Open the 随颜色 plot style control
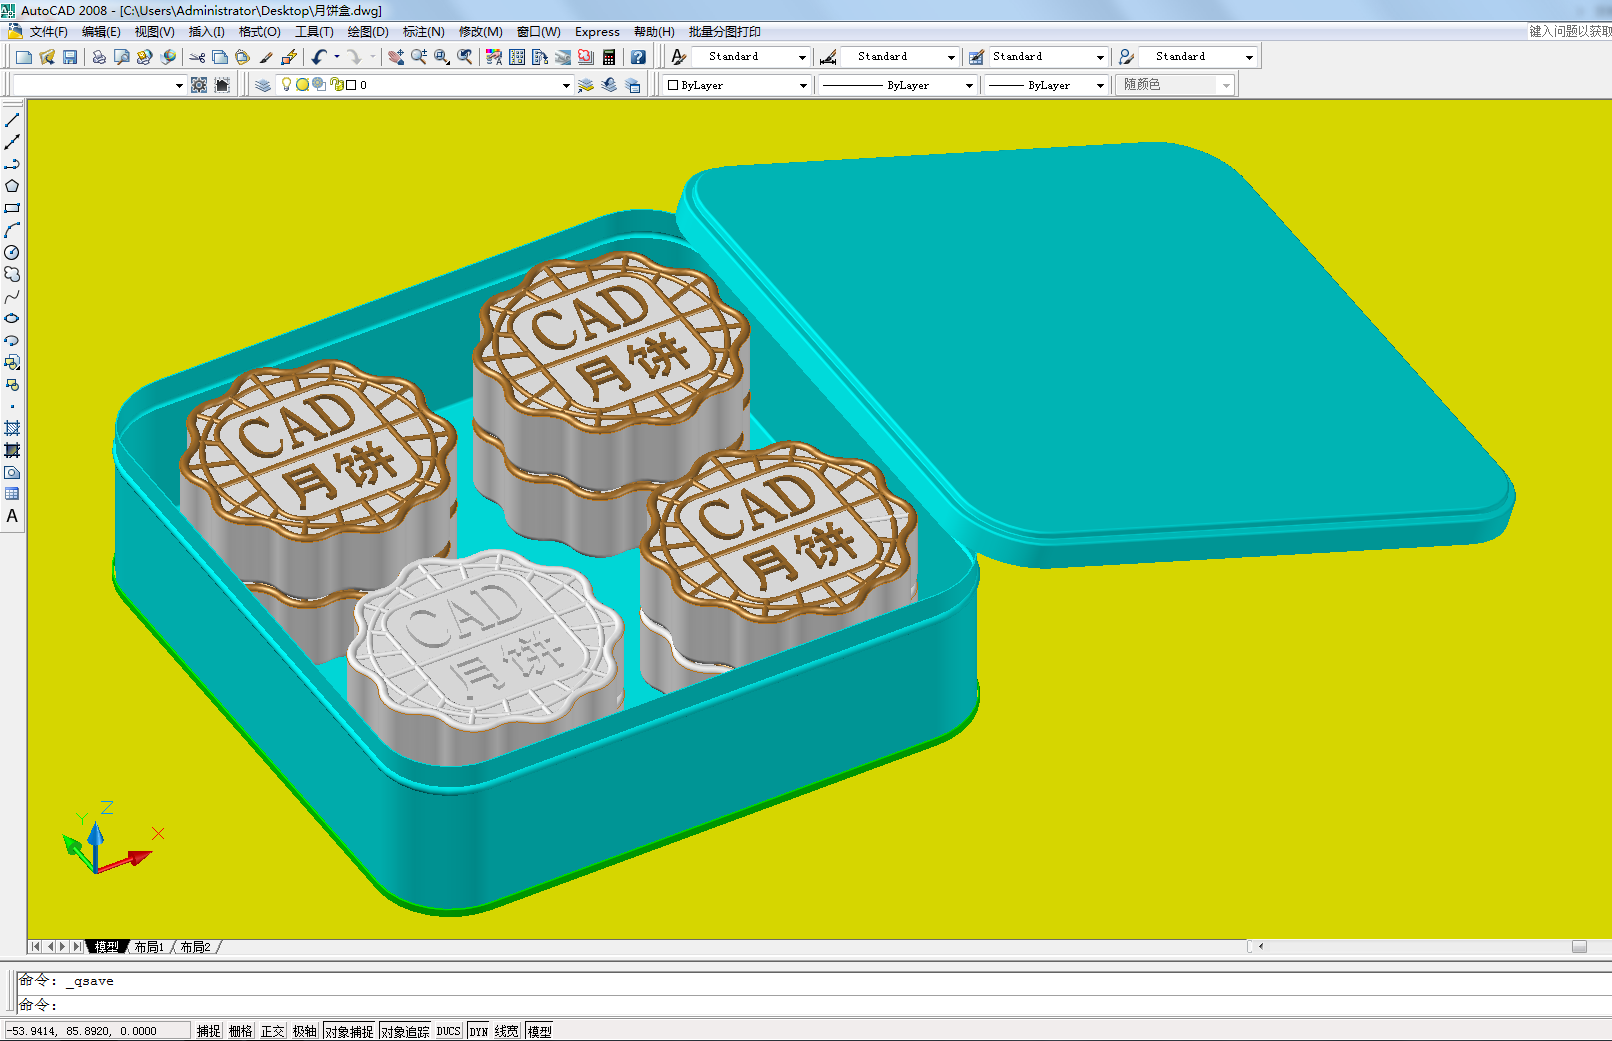The width and height of the screenshot is (1612, 1041). point(1176,85)
